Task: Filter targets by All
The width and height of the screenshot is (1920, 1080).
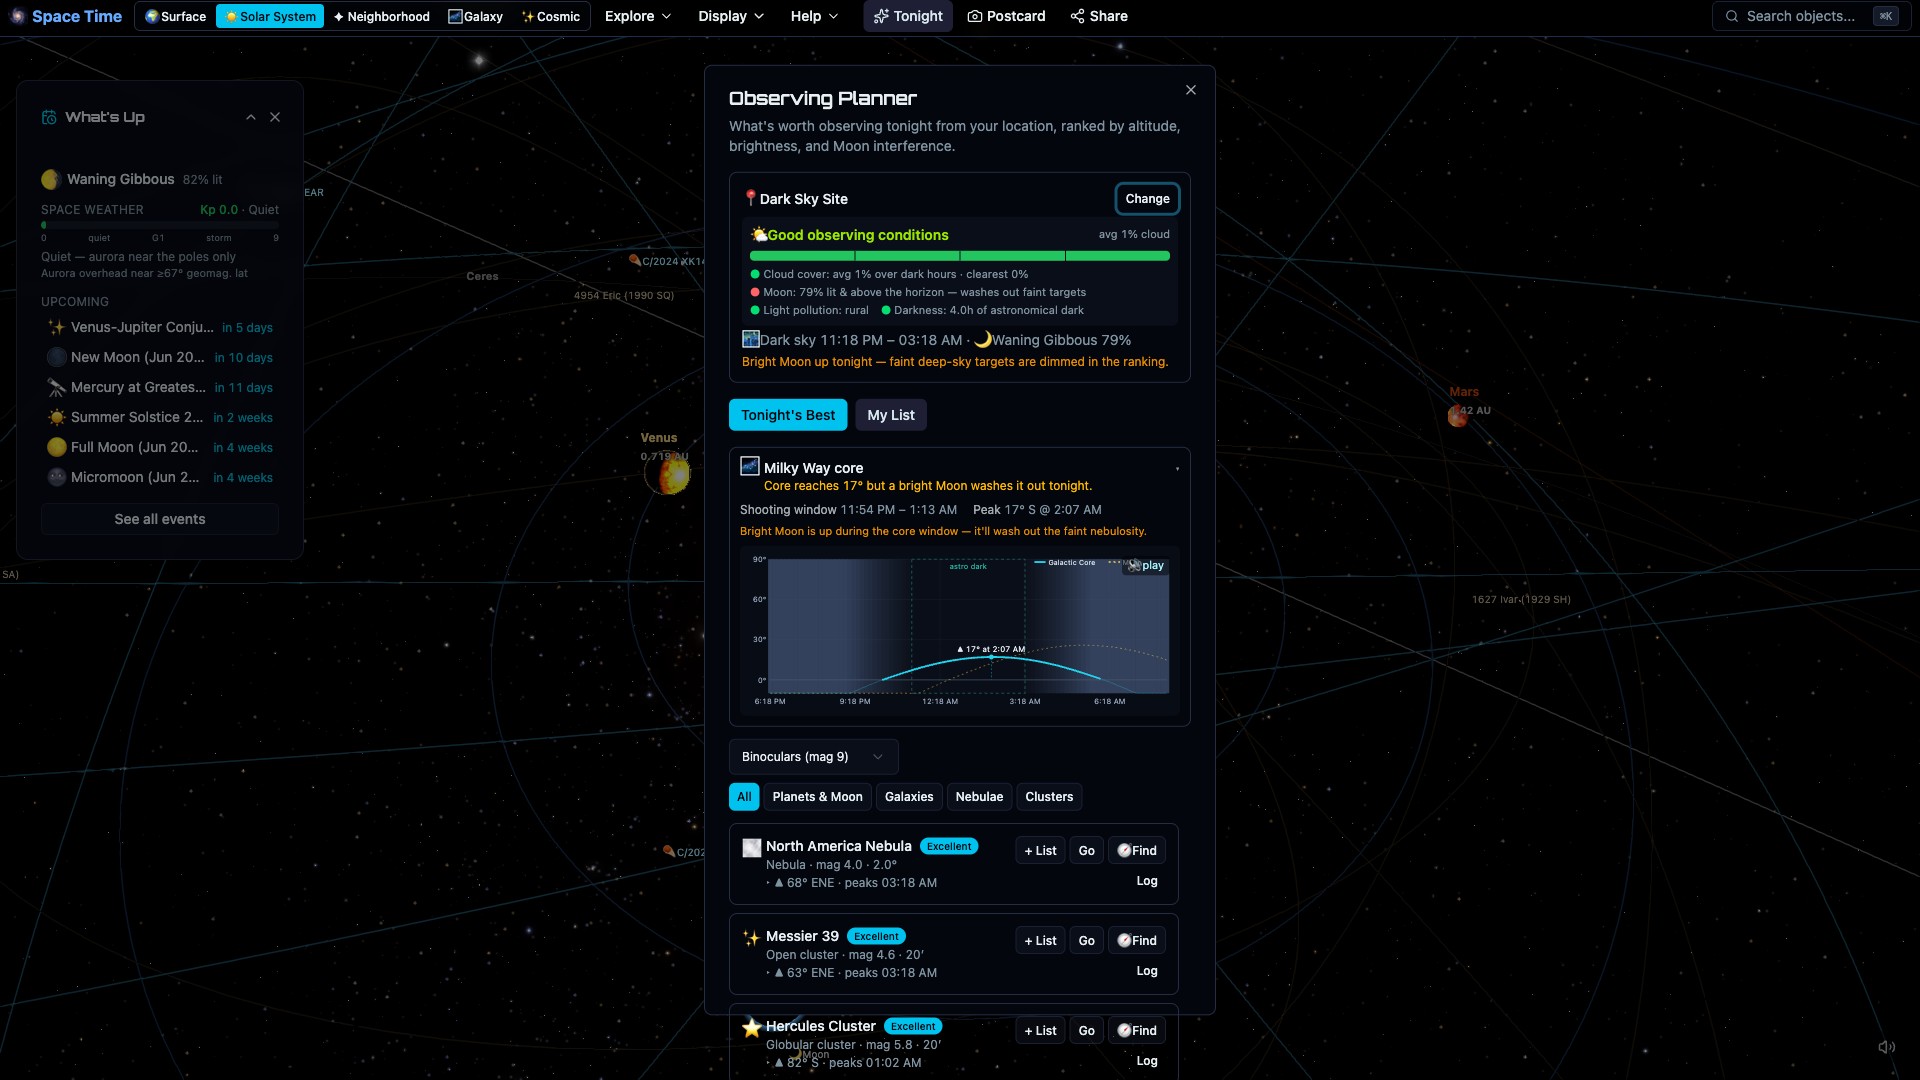Action: coord(744,797)
